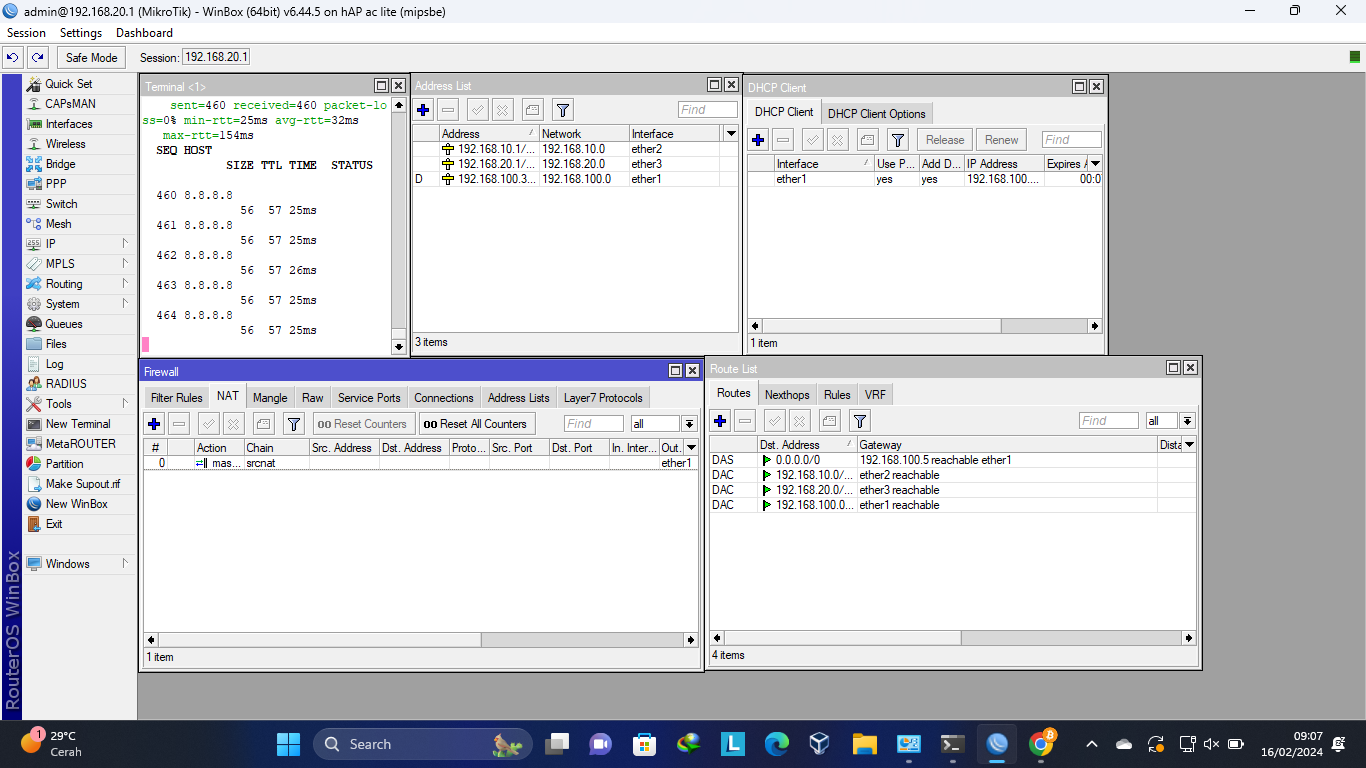Click the Undo arrow in toolbar
Viewport: 1366px width, 768px height.
(x=14, y=58)
